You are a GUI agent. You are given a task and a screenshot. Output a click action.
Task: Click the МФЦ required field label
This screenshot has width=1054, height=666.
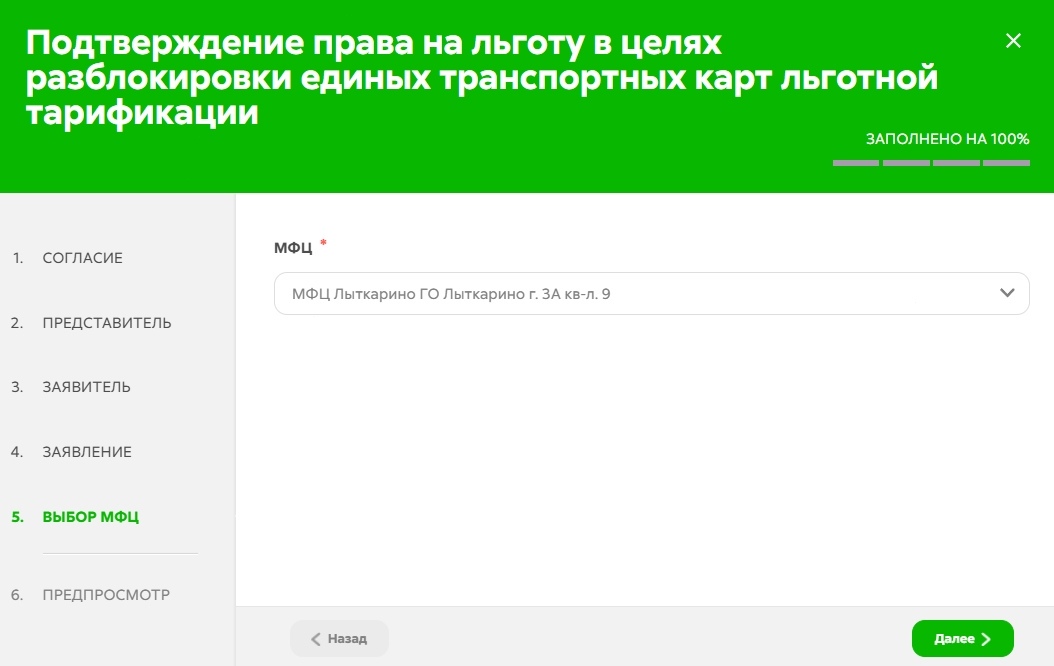(x=293, y=248)
